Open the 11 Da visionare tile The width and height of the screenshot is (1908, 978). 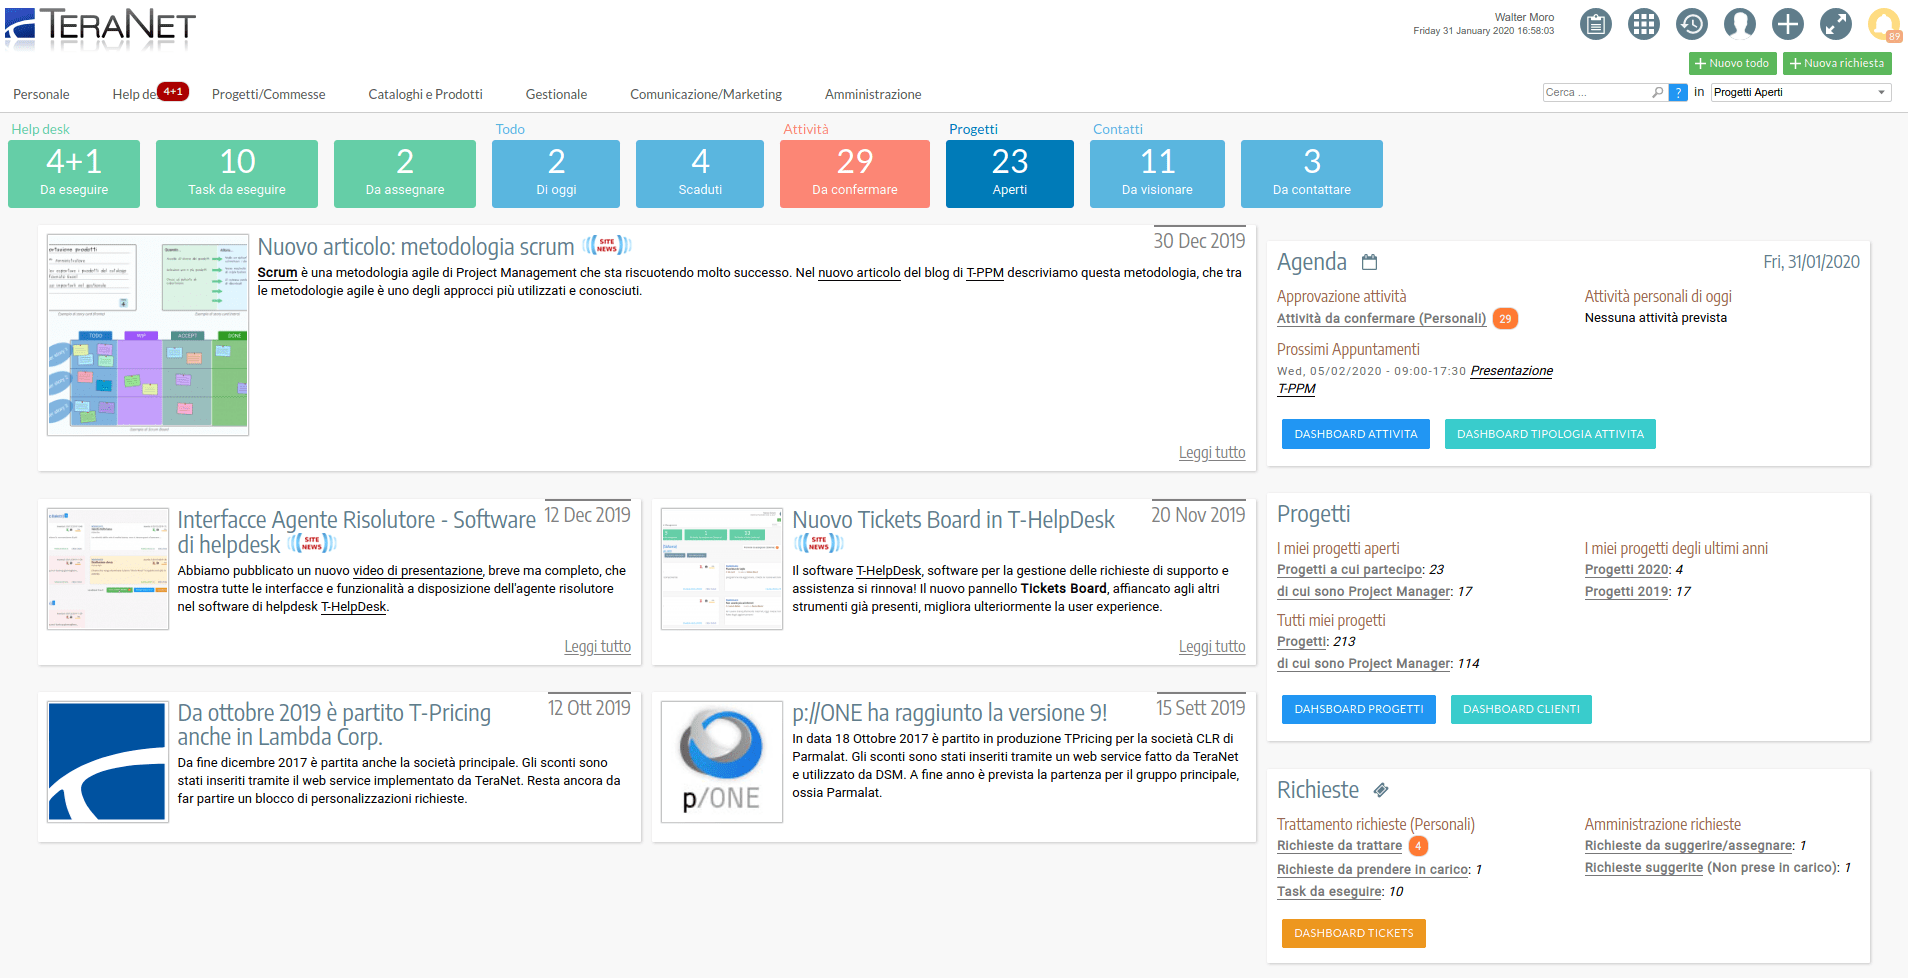pos(1157,174)
